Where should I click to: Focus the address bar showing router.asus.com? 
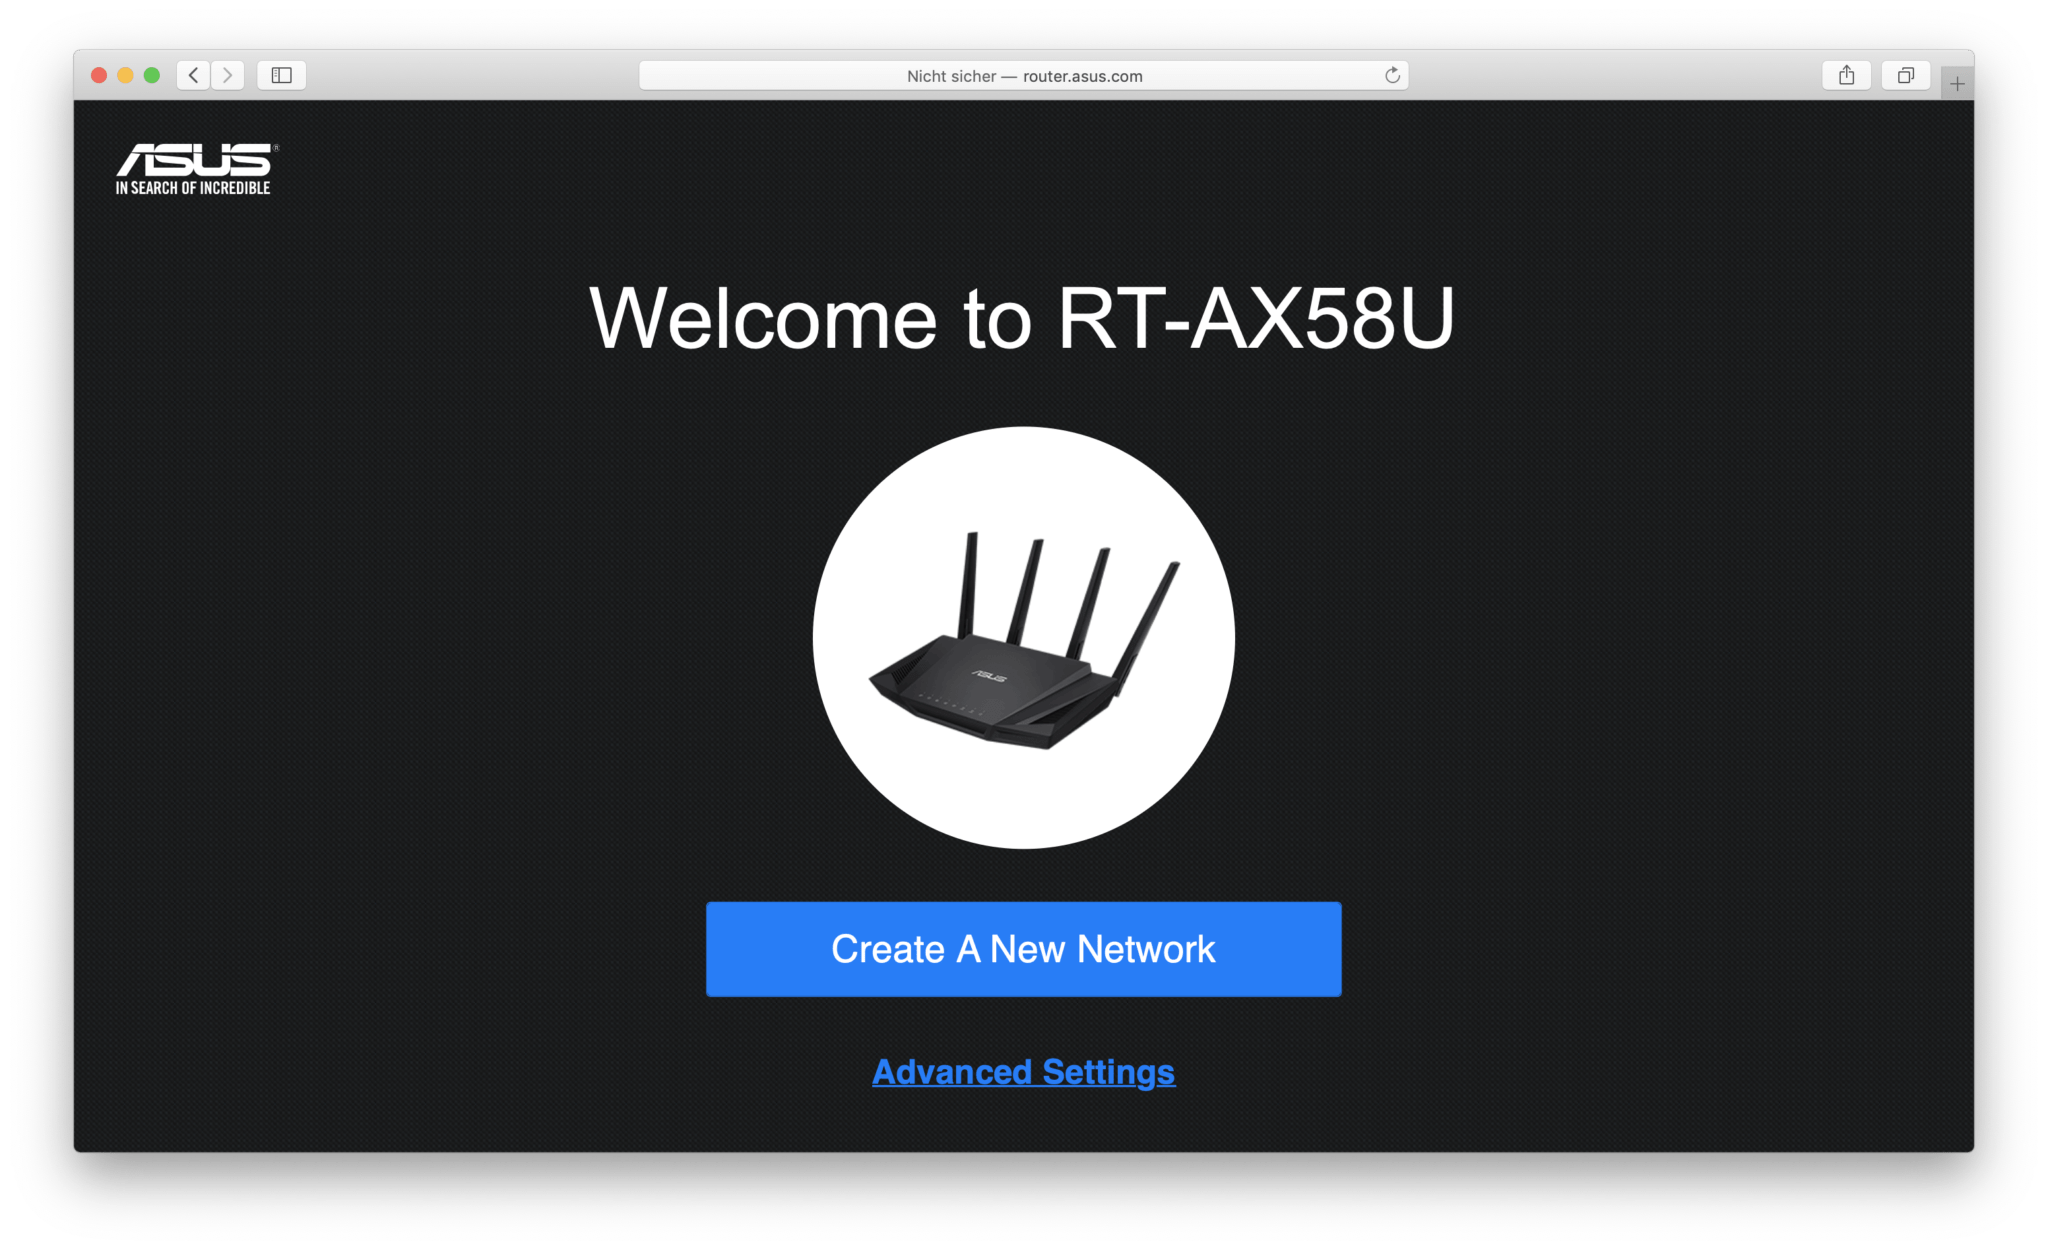(x=1024, y=75)
